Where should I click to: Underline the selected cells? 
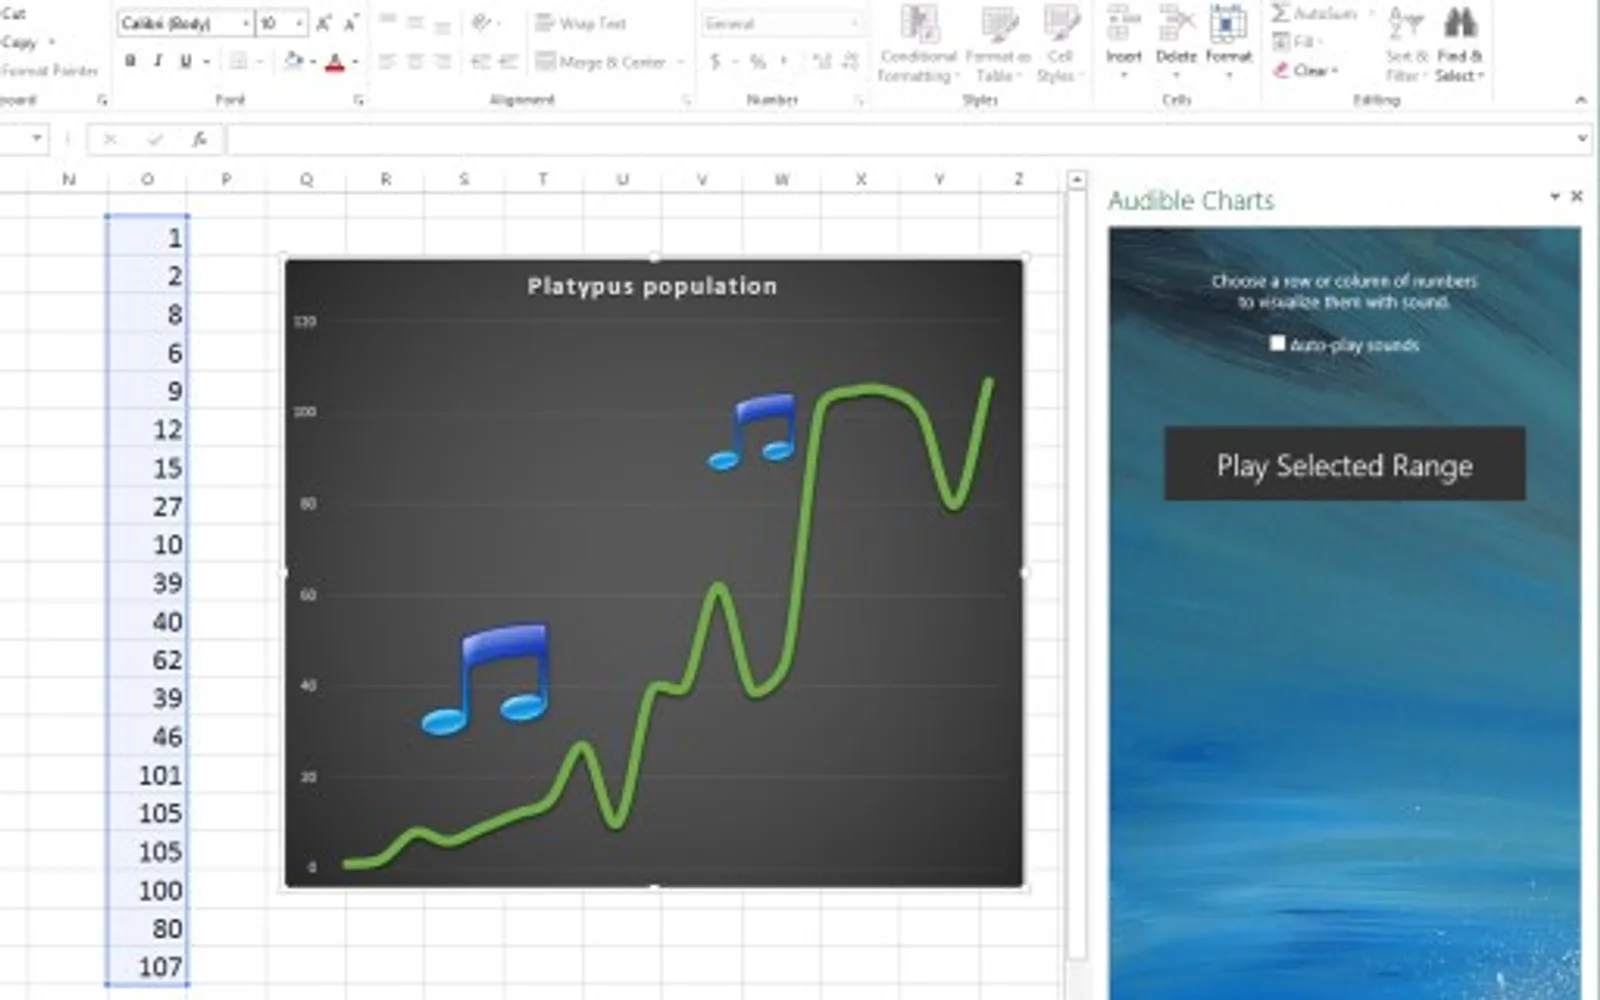(185, 62)
